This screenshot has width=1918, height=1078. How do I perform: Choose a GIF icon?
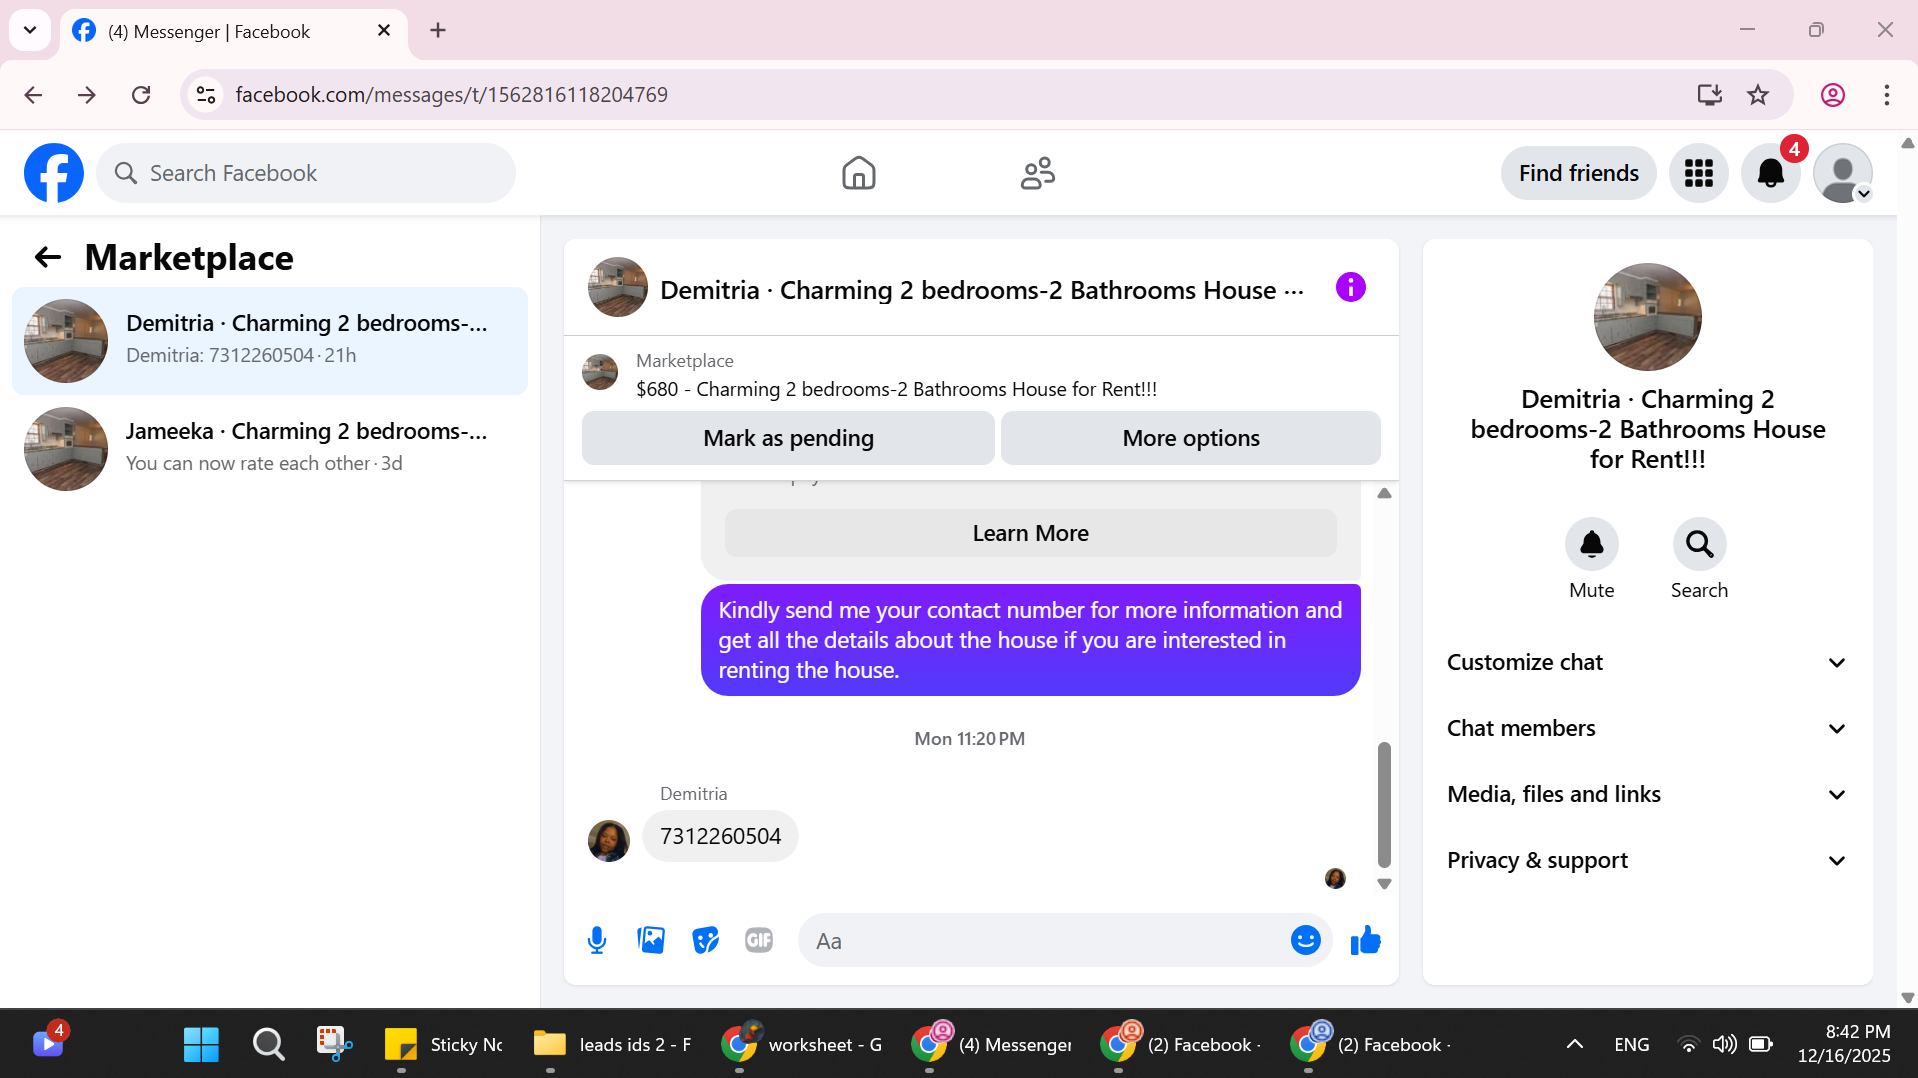pos(759,940)
